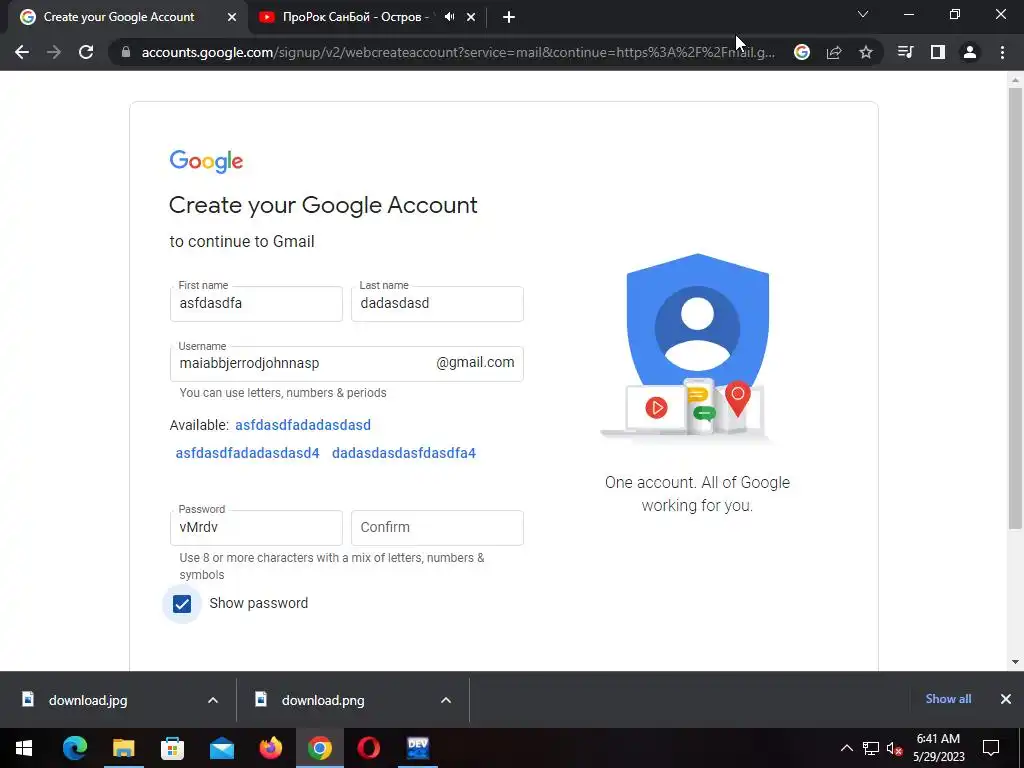The image size is (1024, 768).
Task: Click the Google logo on the form
Action: (206, 161)
